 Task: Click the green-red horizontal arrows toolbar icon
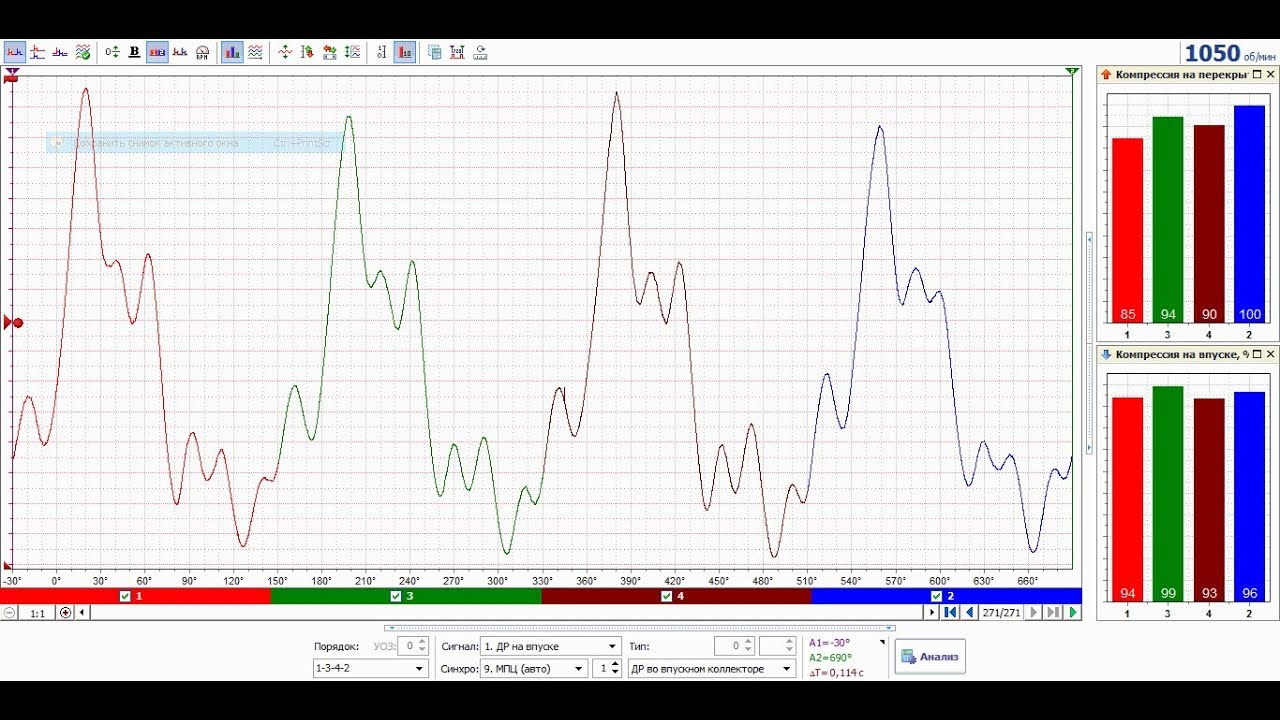point(330,52)
